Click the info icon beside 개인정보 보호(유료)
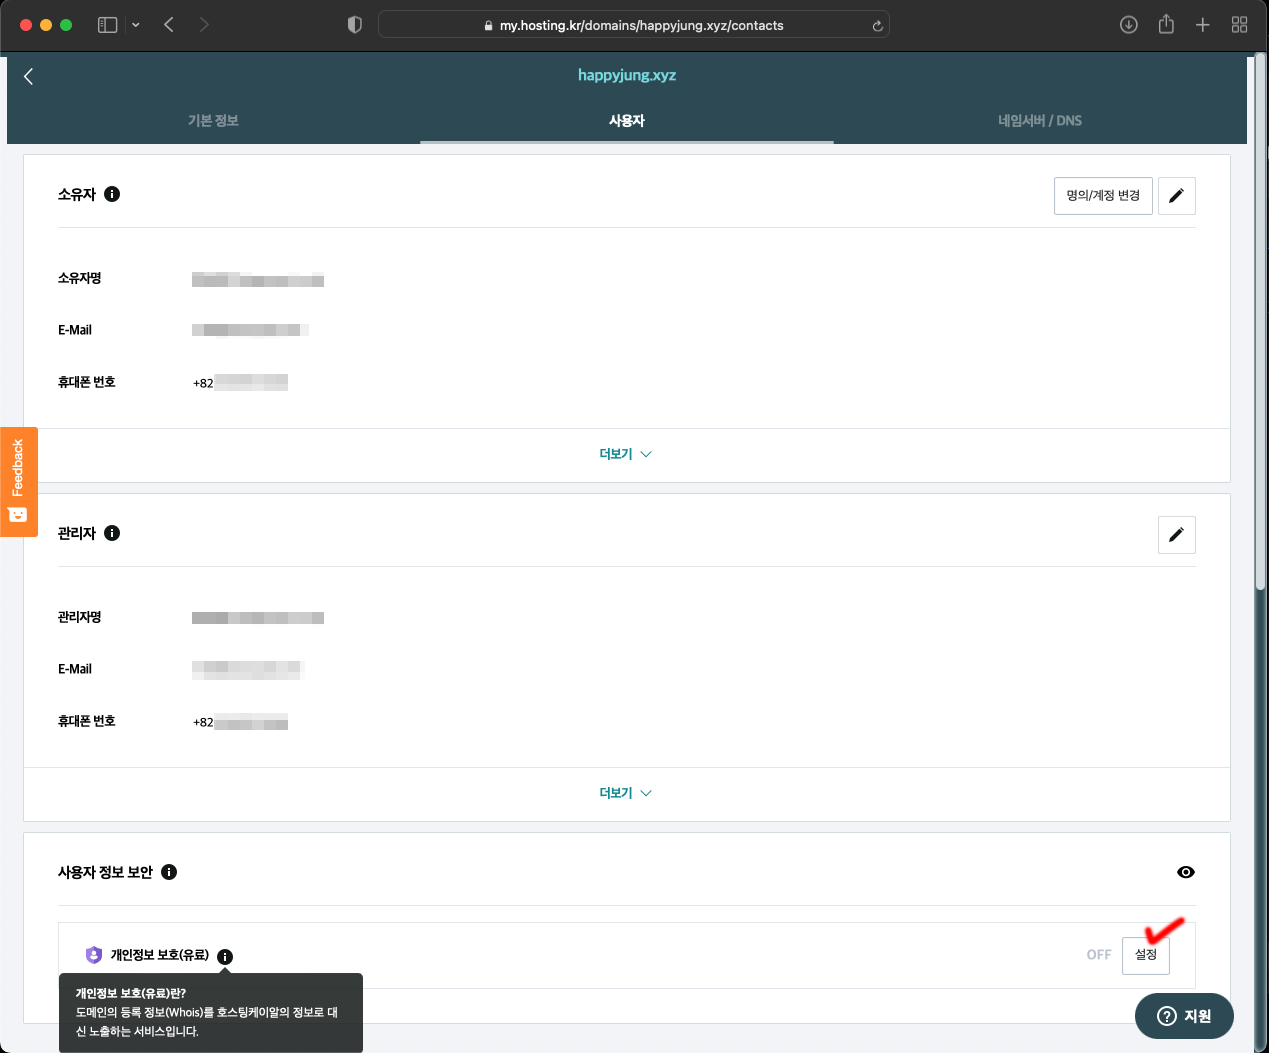 tap(225, 957)
